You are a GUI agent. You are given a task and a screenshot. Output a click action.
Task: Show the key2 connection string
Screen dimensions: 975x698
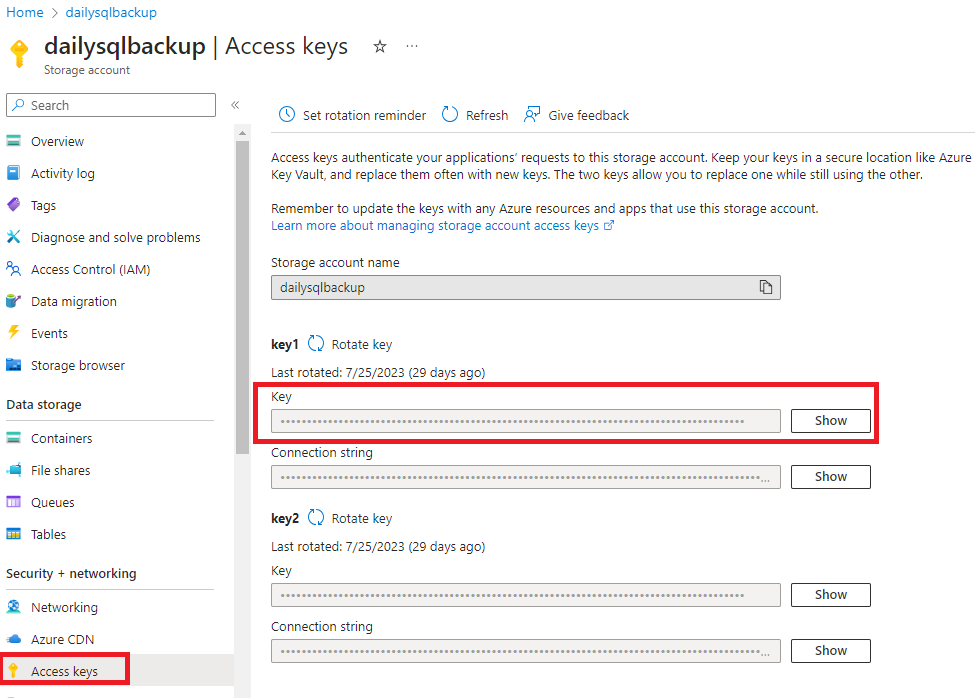pyautogui.click(x=831, y=651)
